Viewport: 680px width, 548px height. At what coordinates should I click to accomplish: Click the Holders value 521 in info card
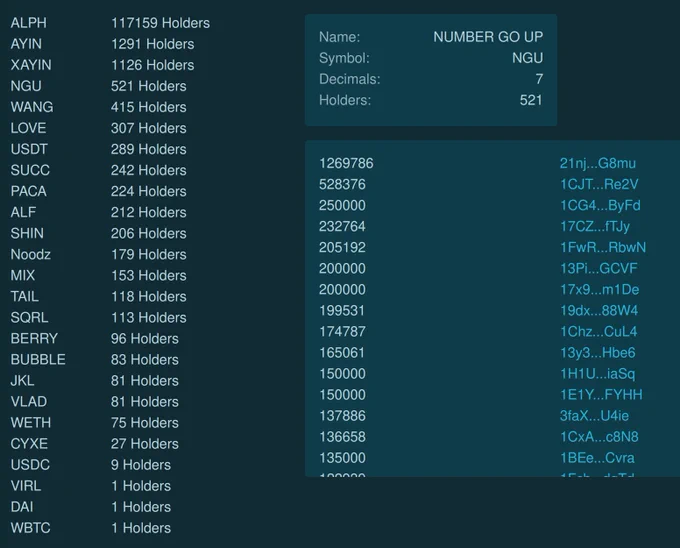[531, 100]
